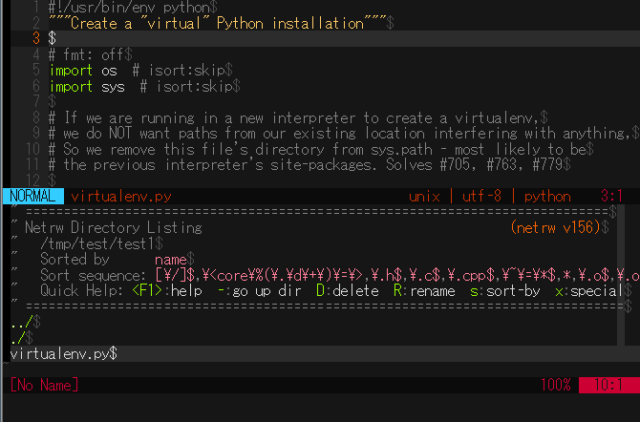Viewport: 640px width, 422px height.
Task: Click the NORMAL mode indicator
Action: coord(33,196)
